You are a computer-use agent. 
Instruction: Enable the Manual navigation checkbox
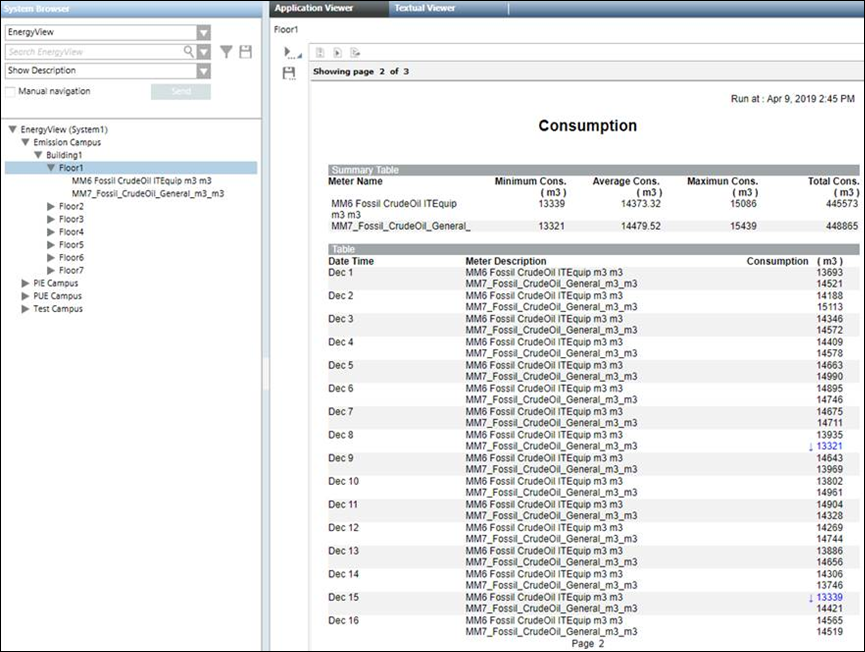pyautogui.click(x=10, y=91)
